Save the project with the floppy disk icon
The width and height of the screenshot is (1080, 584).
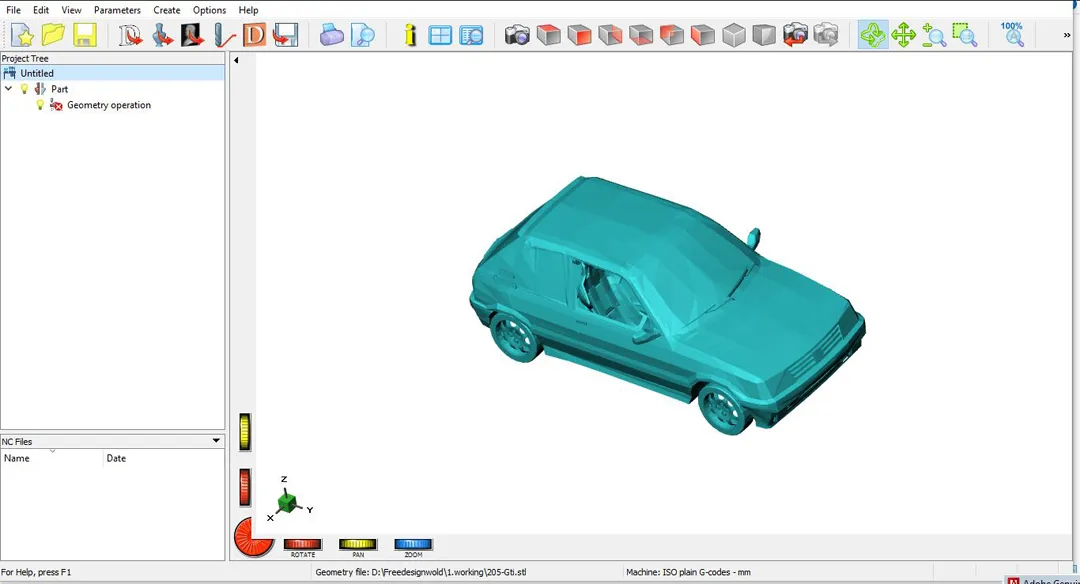point(85,34)
